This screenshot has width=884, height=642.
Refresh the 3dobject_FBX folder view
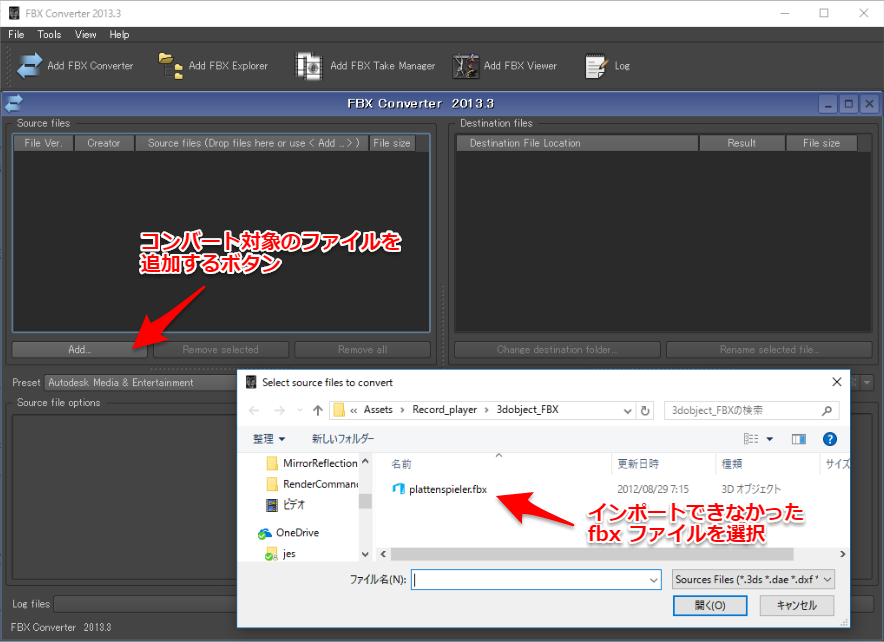[x=645, y=410]
